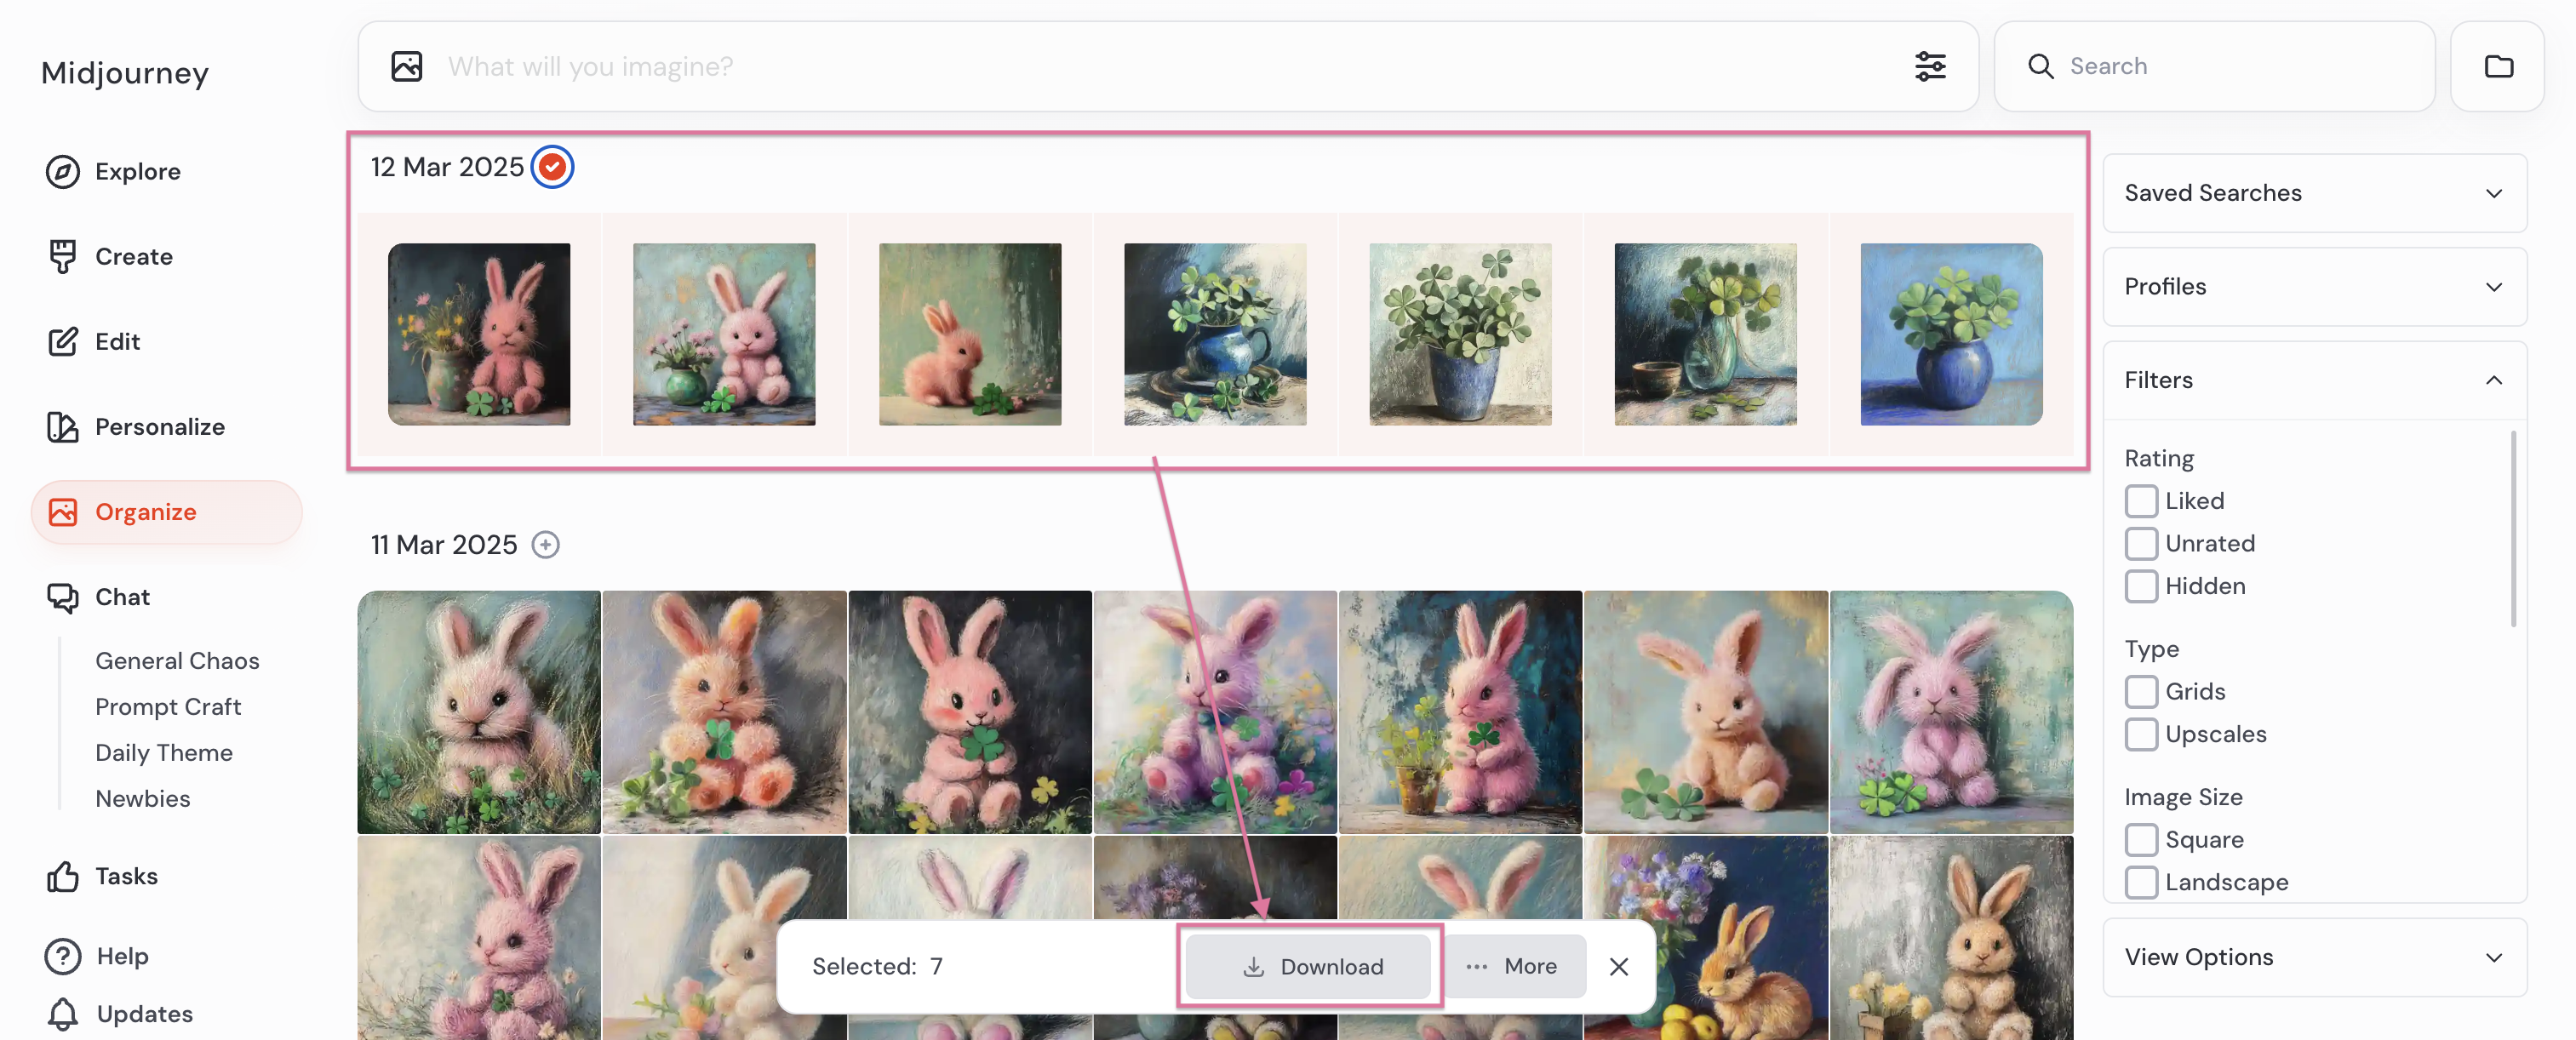Select the pink bunny on dark background thumbnail

pos(479,334)
